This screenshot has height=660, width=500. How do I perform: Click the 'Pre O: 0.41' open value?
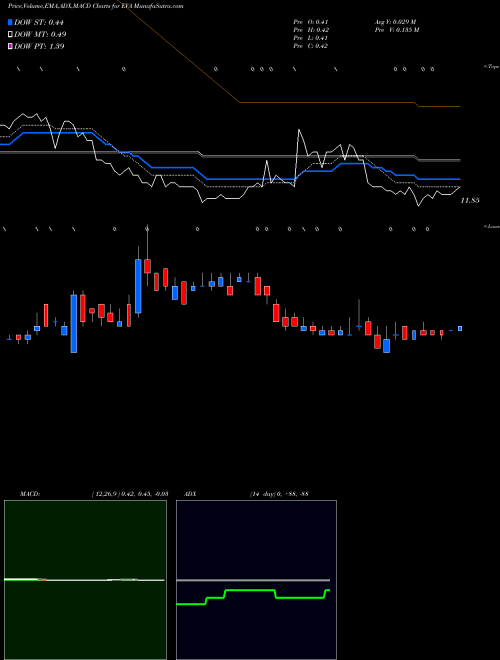[311, 21]
